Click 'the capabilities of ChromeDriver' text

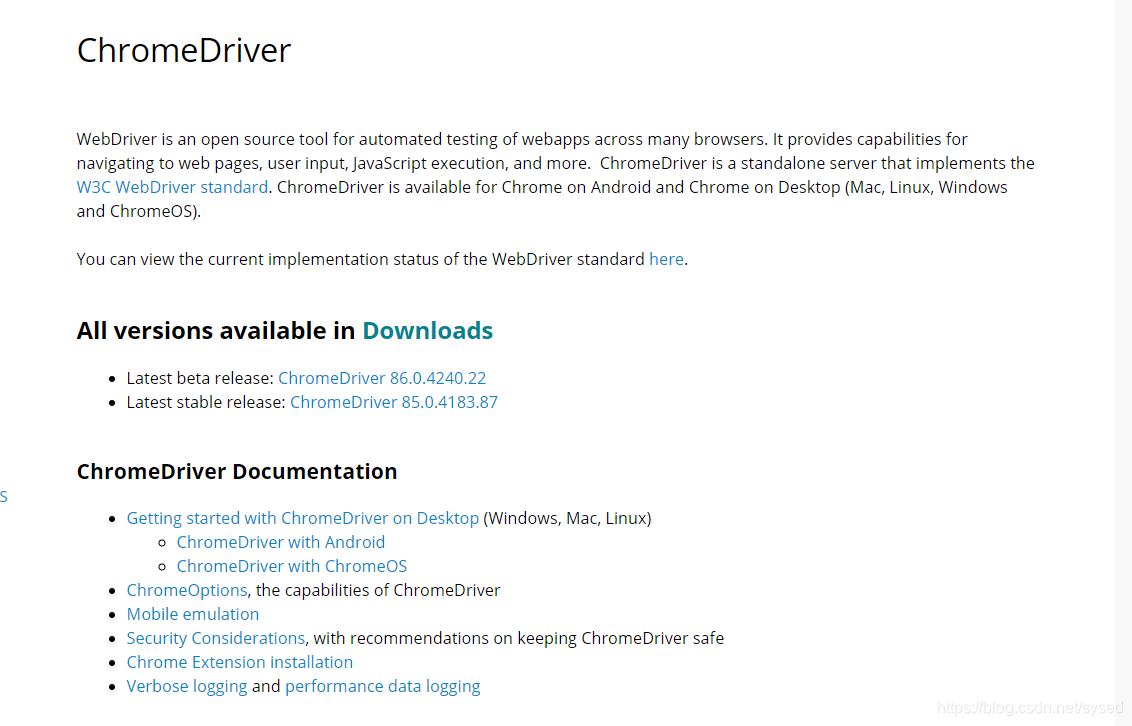[x=378, y=590]
